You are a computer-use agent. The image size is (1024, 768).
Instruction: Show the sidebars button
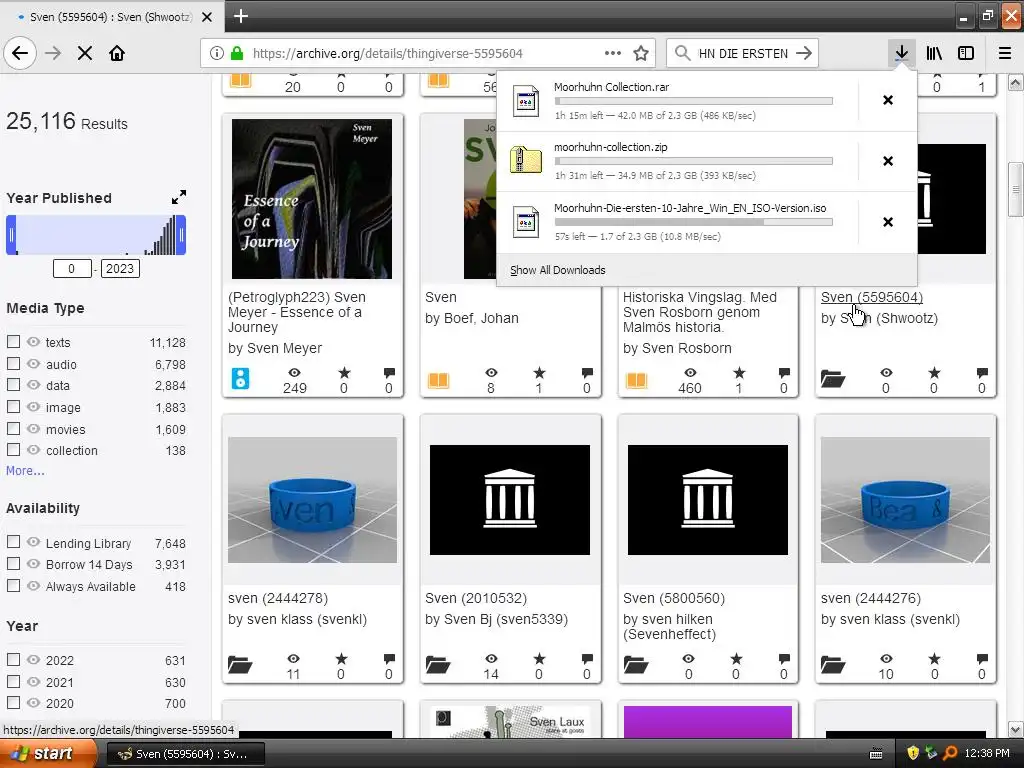coord(966,53)
